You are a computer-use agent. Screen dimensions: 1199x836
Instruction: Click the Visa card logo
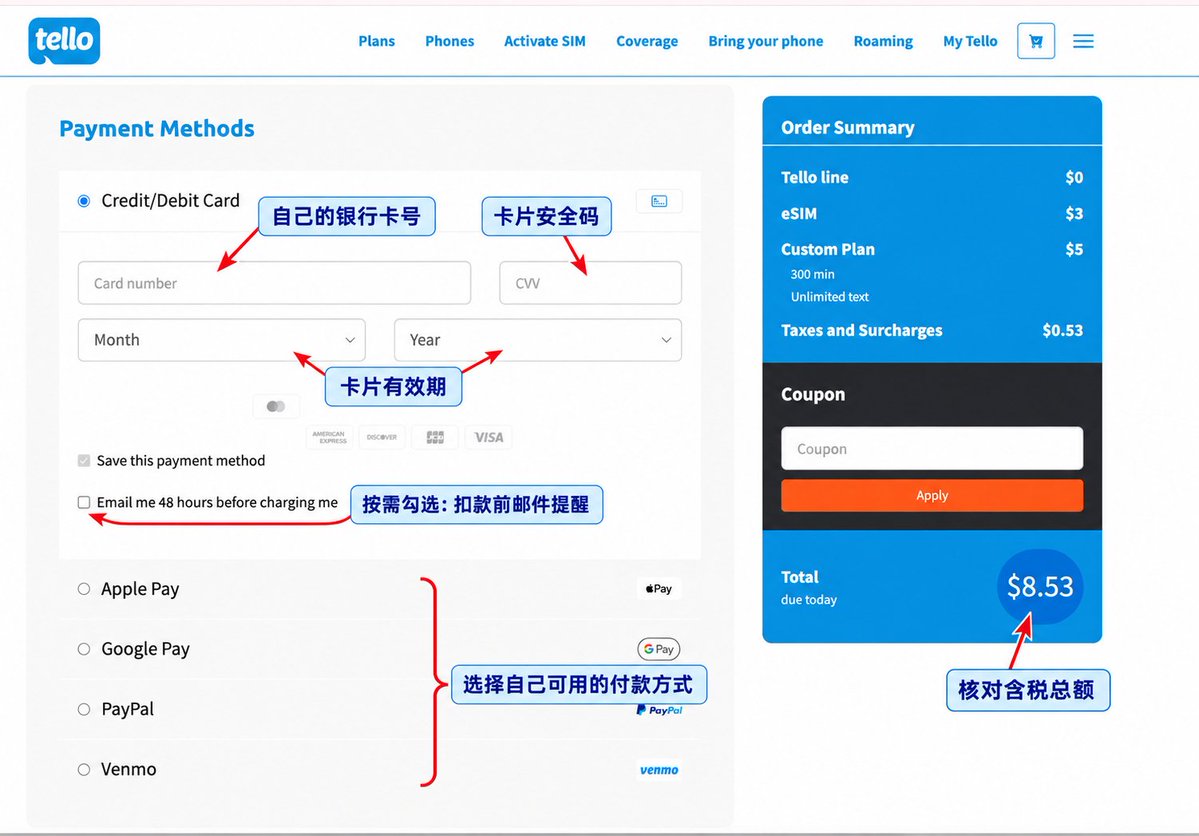pyautogui.click(x=489, y=438)
